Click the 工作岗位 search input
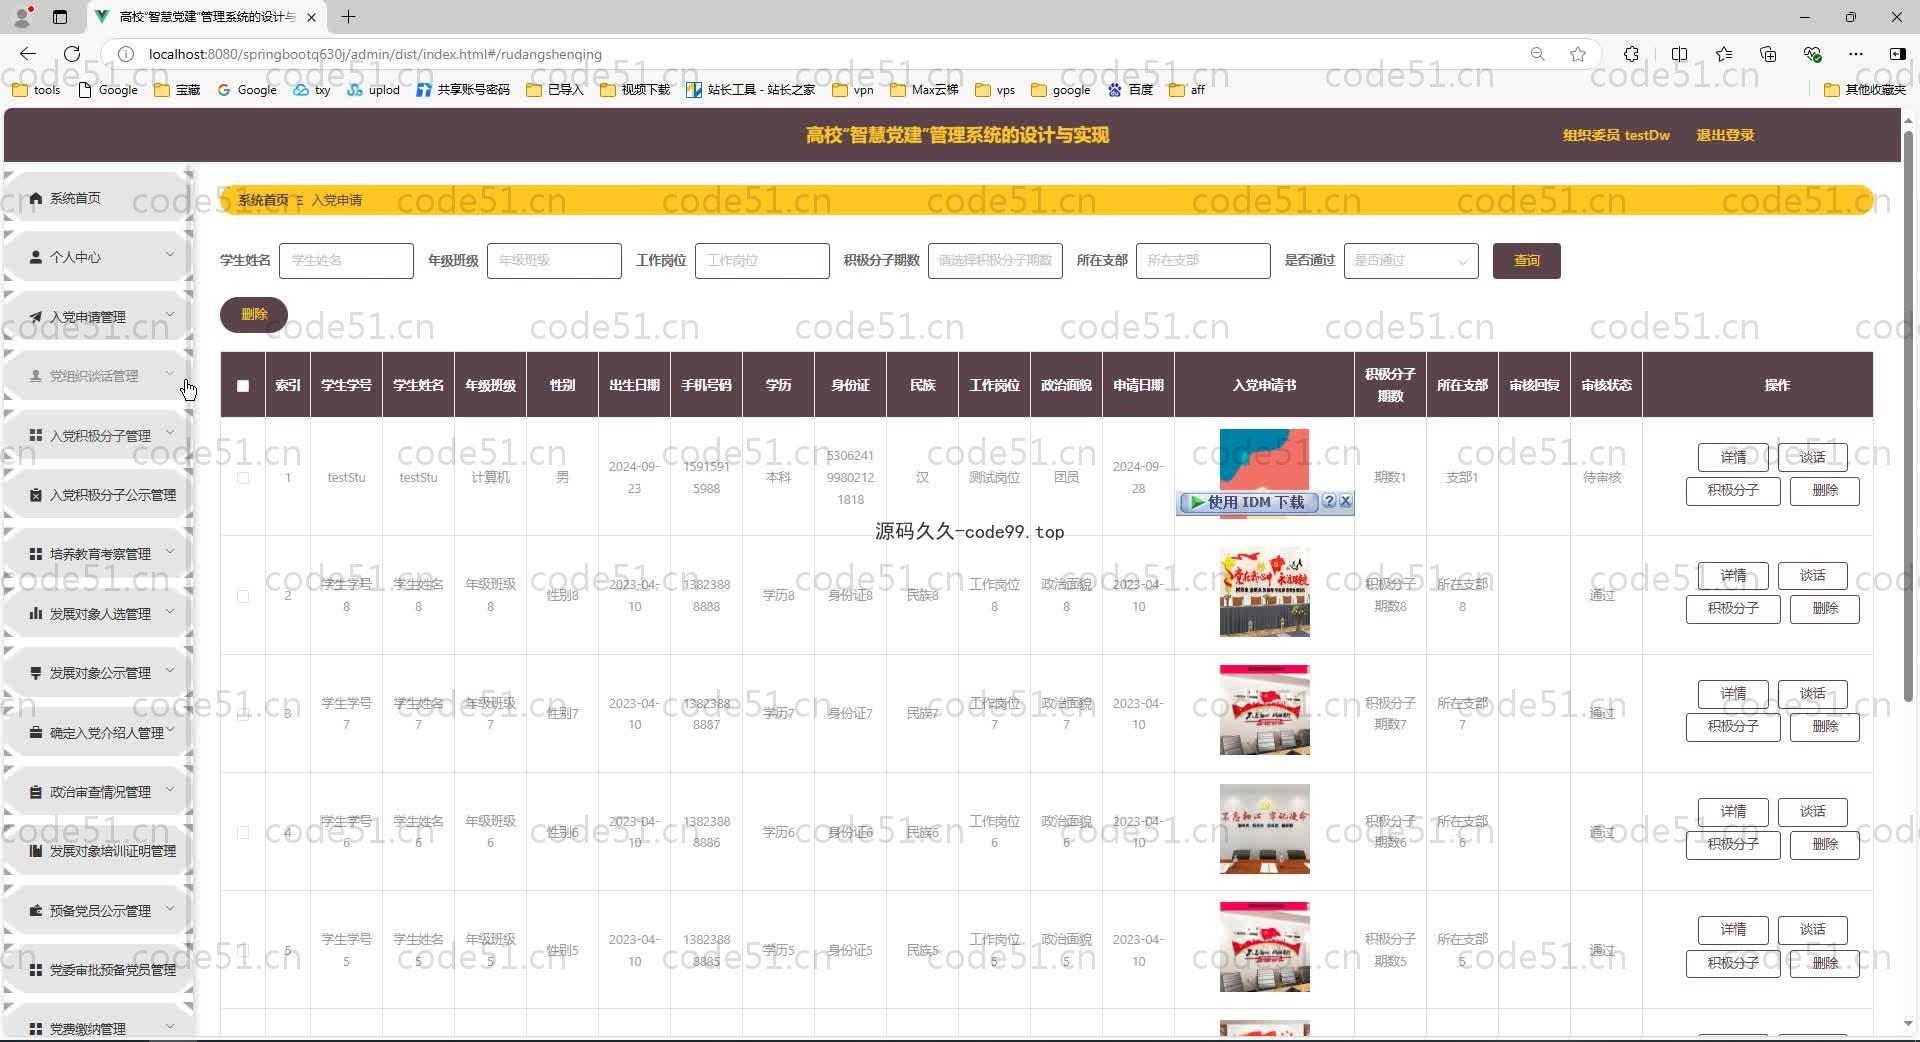The width and height of the screenshot is (1920, 1042). coord(762,260)
